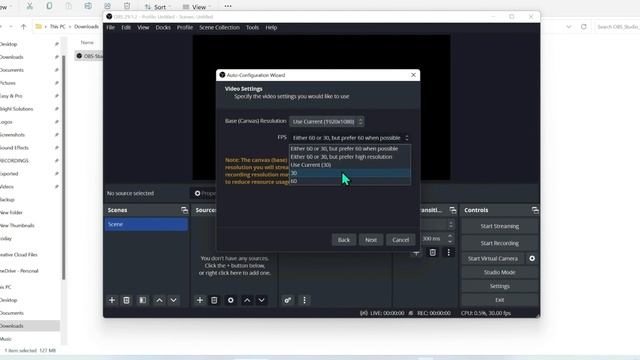This screenshot has height=360, width=640.
Task: Move scene down arrow in Scenes panel
Action: [x=173, y=300]
